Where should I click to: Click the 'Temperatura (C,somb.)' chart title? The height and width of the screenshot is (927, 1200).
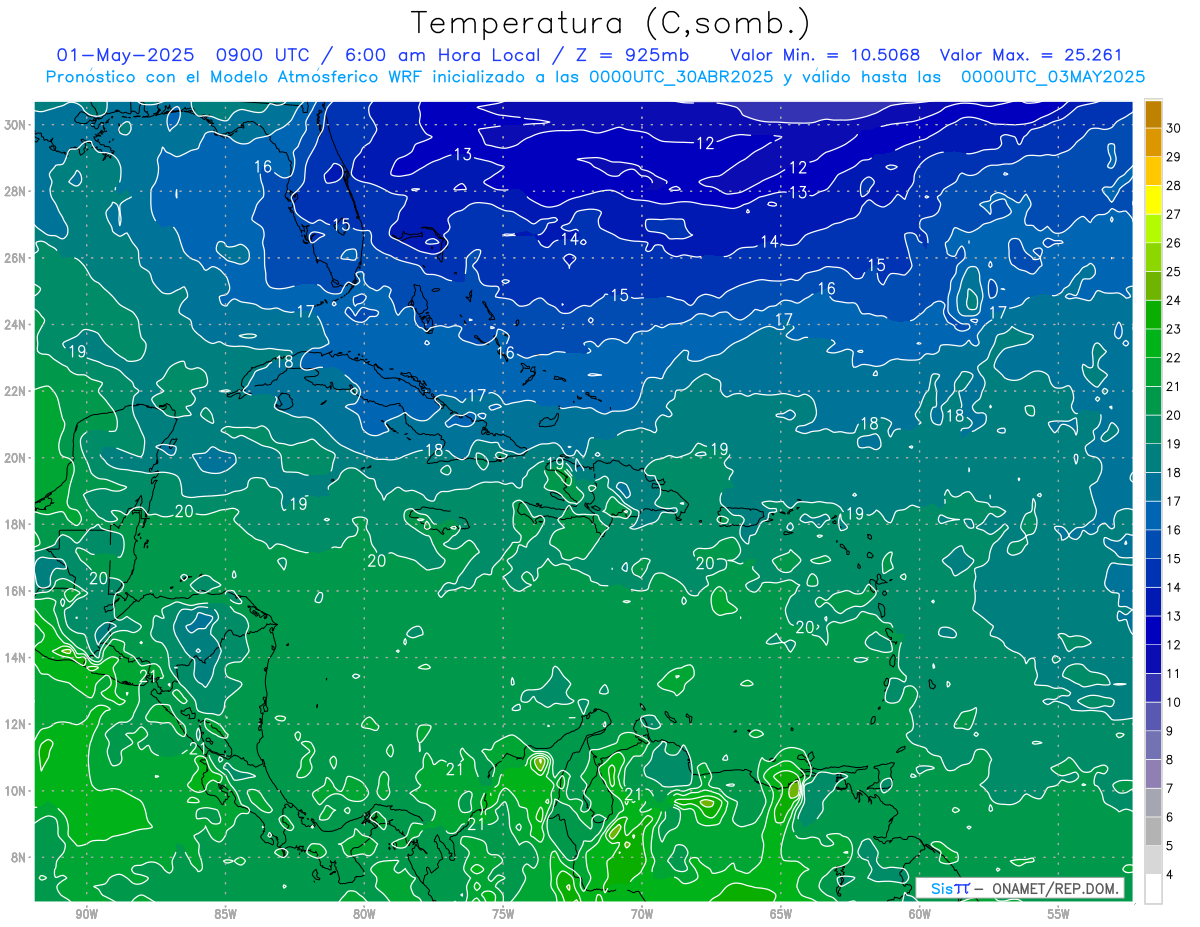pyautogui.click(x=611, y=23)
